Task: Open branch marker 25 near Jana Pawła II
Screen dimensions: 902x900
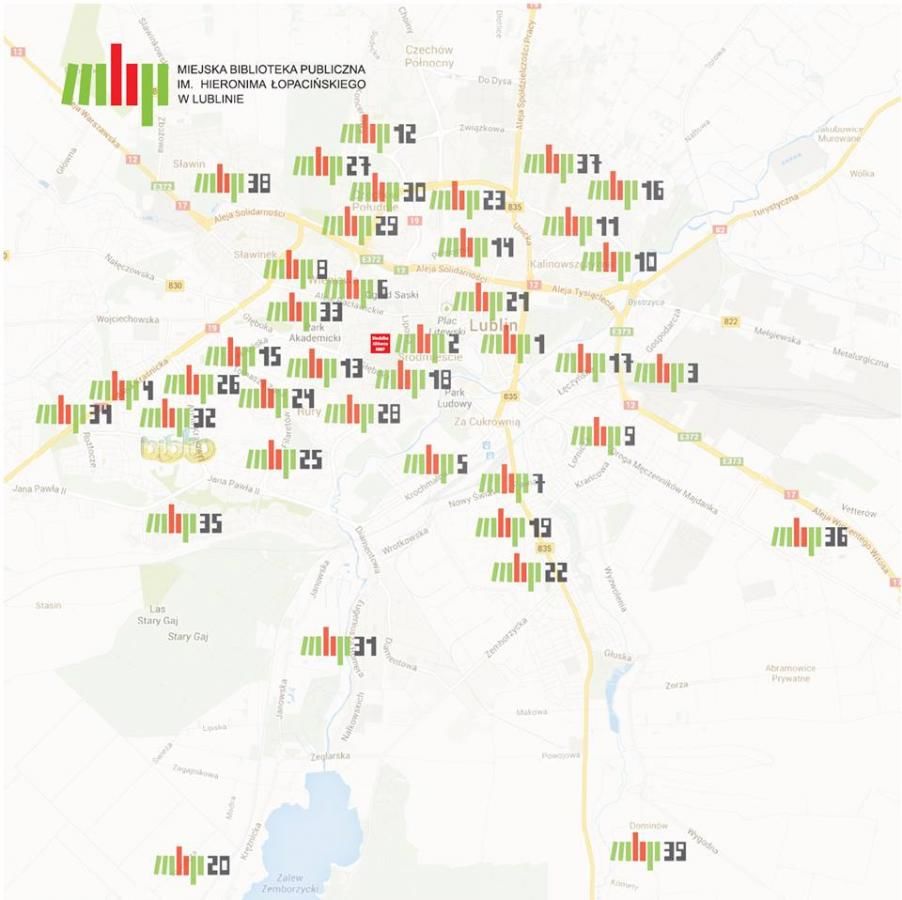Action: 284,459
